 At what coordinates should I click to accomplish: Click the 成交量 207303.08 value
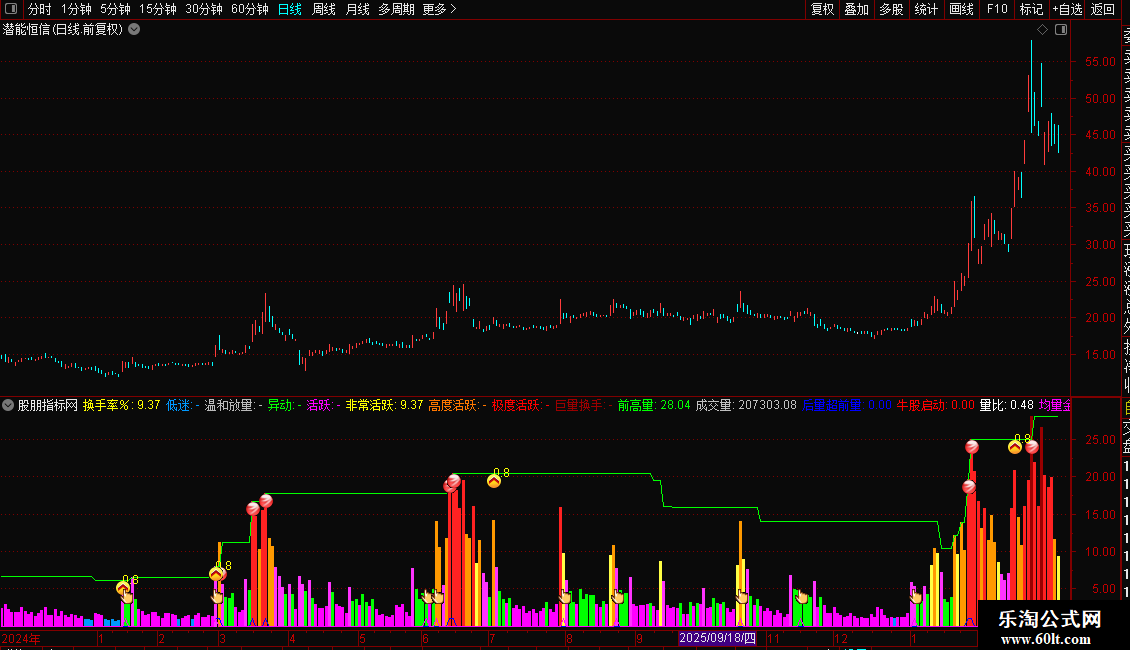[746, 405]
